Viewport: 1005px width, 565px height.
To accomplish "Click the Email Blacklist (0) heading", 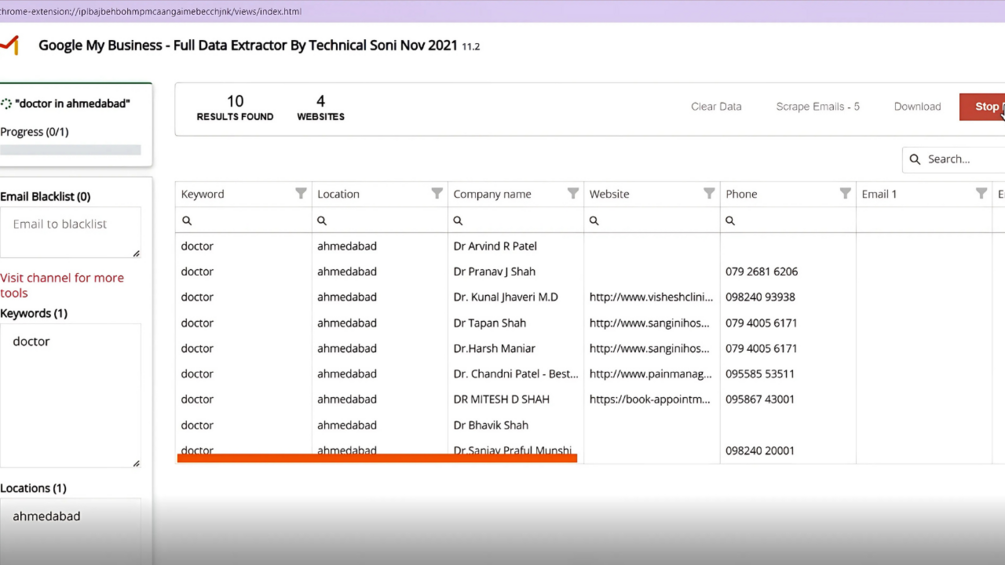I will click(45, 197).
